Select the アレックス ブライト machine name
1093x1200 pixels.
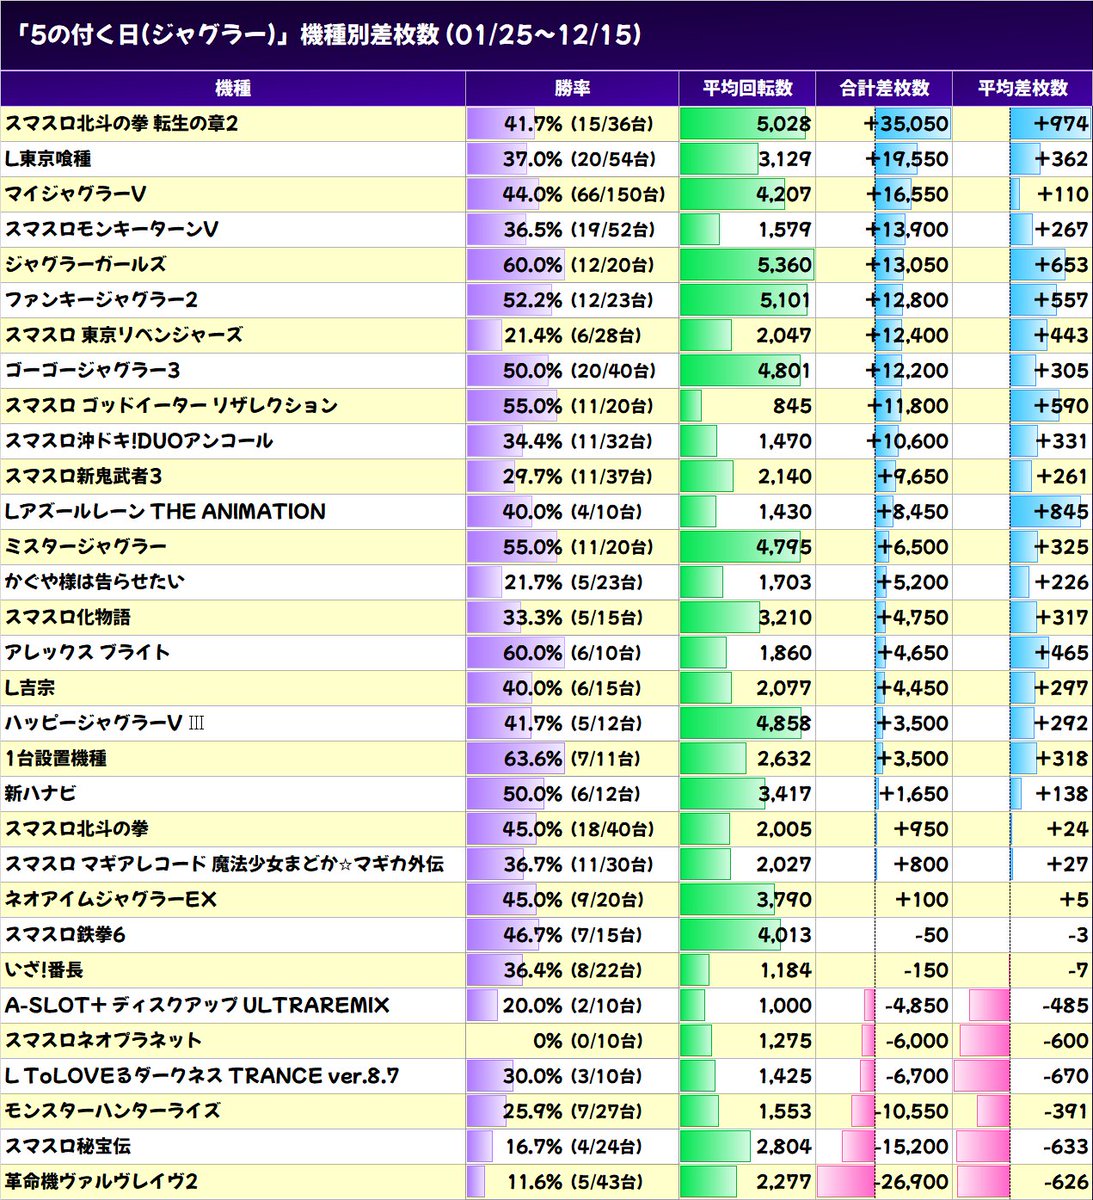(x=87, y=653)
